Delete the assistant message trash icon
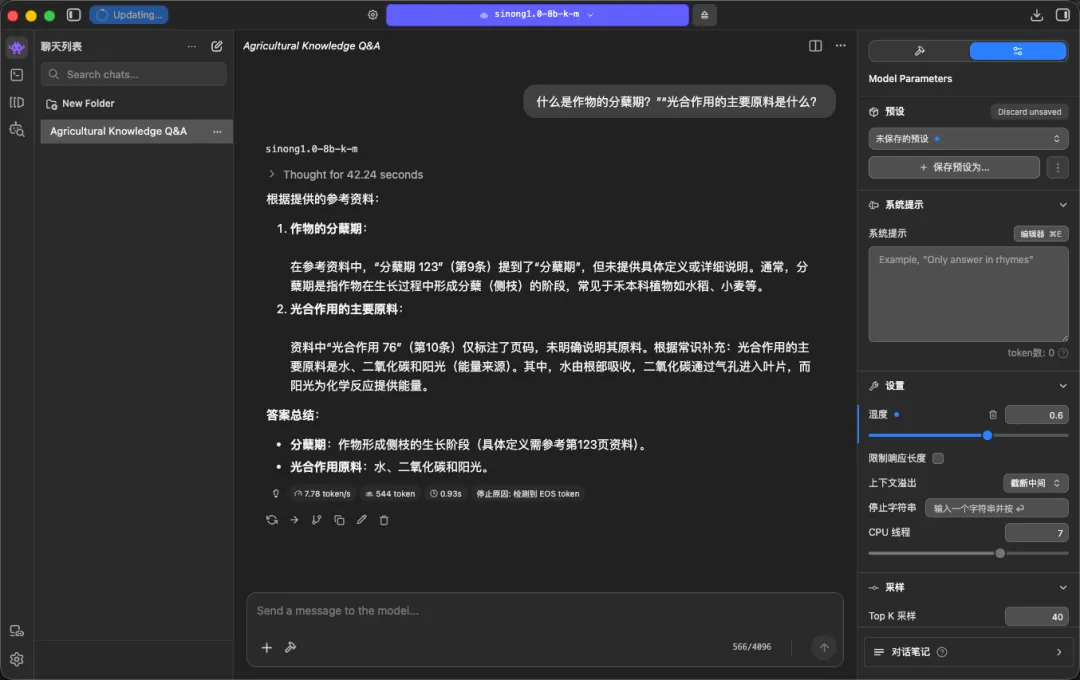 pos(384,520)
